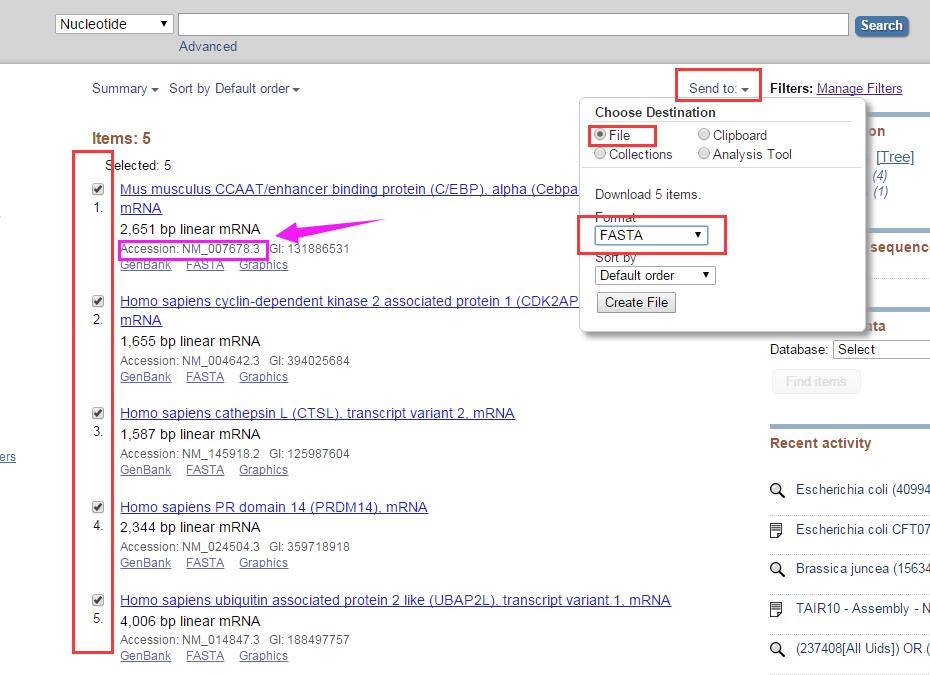Choose the Collections destination option
This screenshot has width=930, height=675.
(x=600, y=154)
